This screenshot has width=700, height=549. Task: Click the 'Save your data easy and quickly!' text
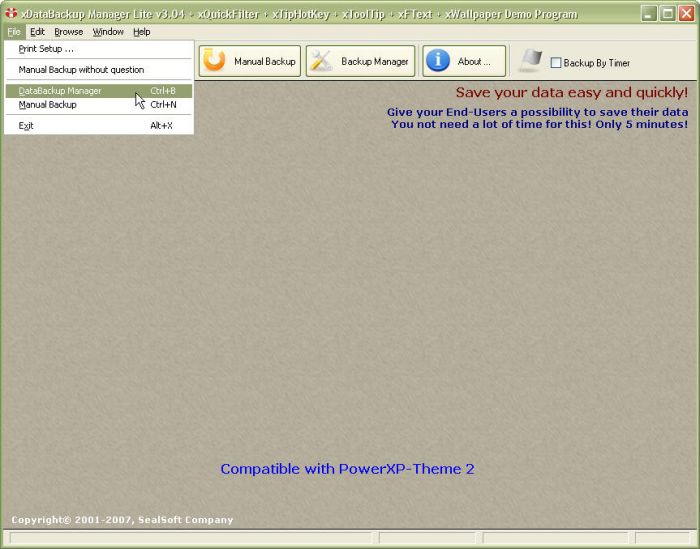572,93
